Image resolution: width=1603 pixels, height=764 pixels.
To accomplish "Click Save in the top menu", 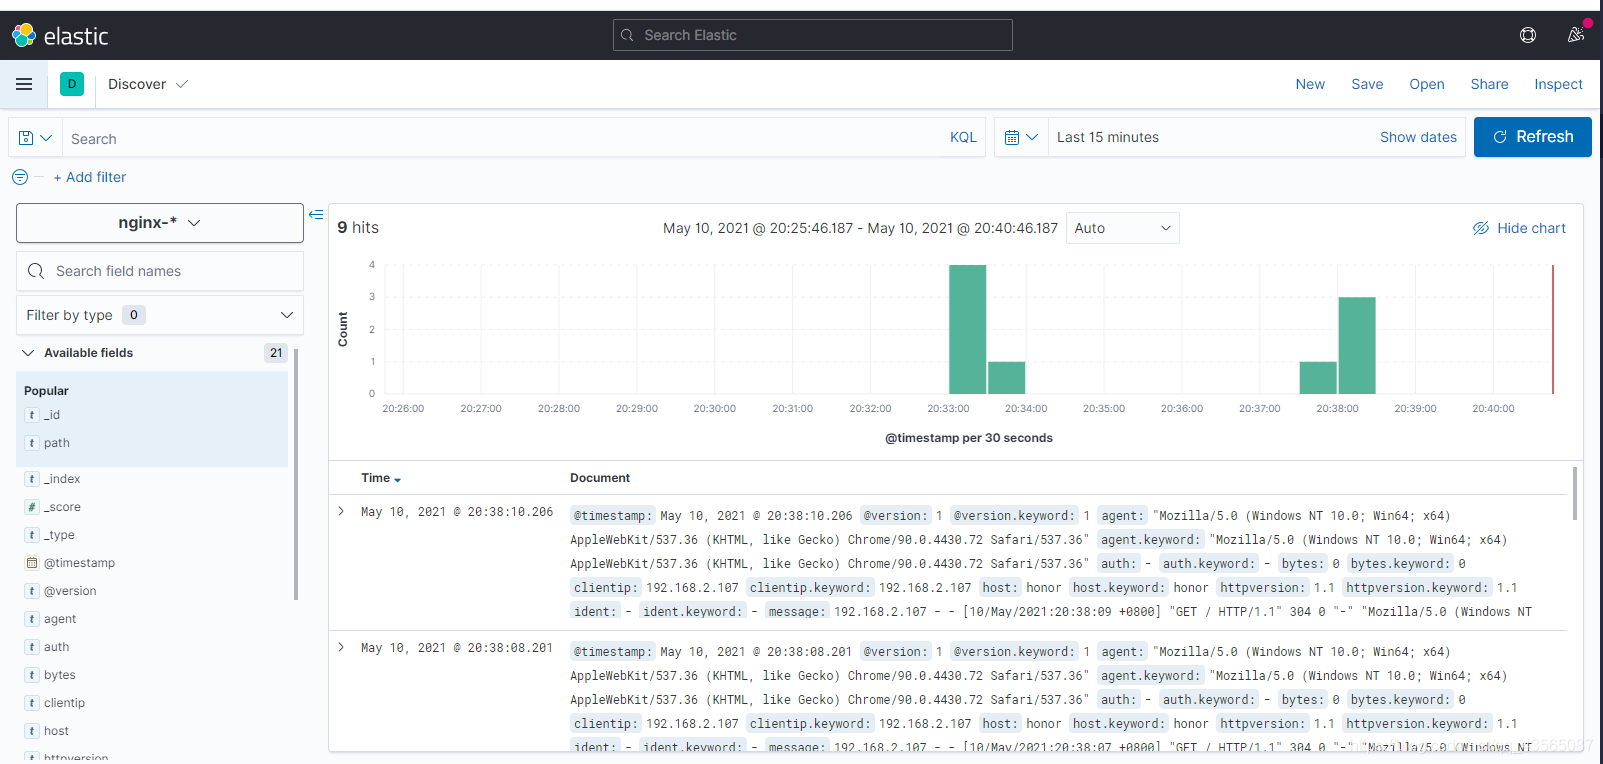I will pos(1367,84).
